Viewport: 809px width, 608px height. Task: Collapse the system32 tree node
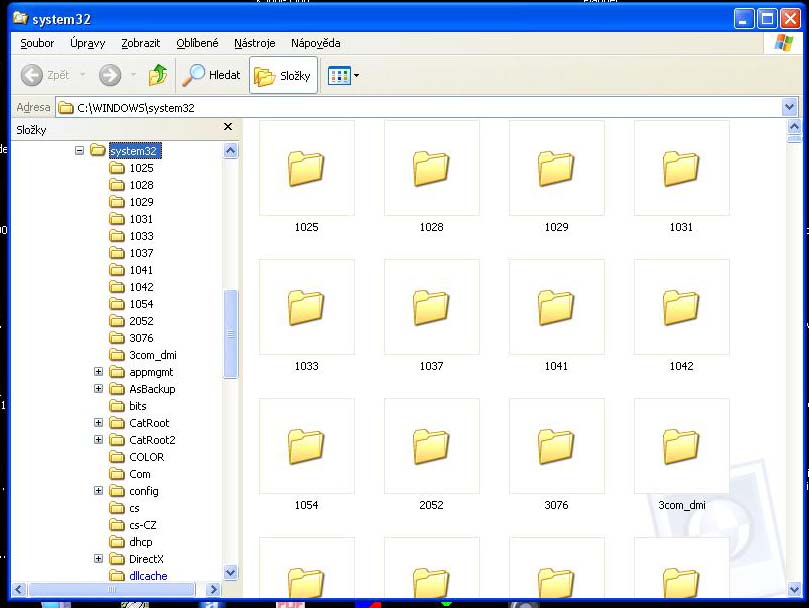click(x=80, y=151)
